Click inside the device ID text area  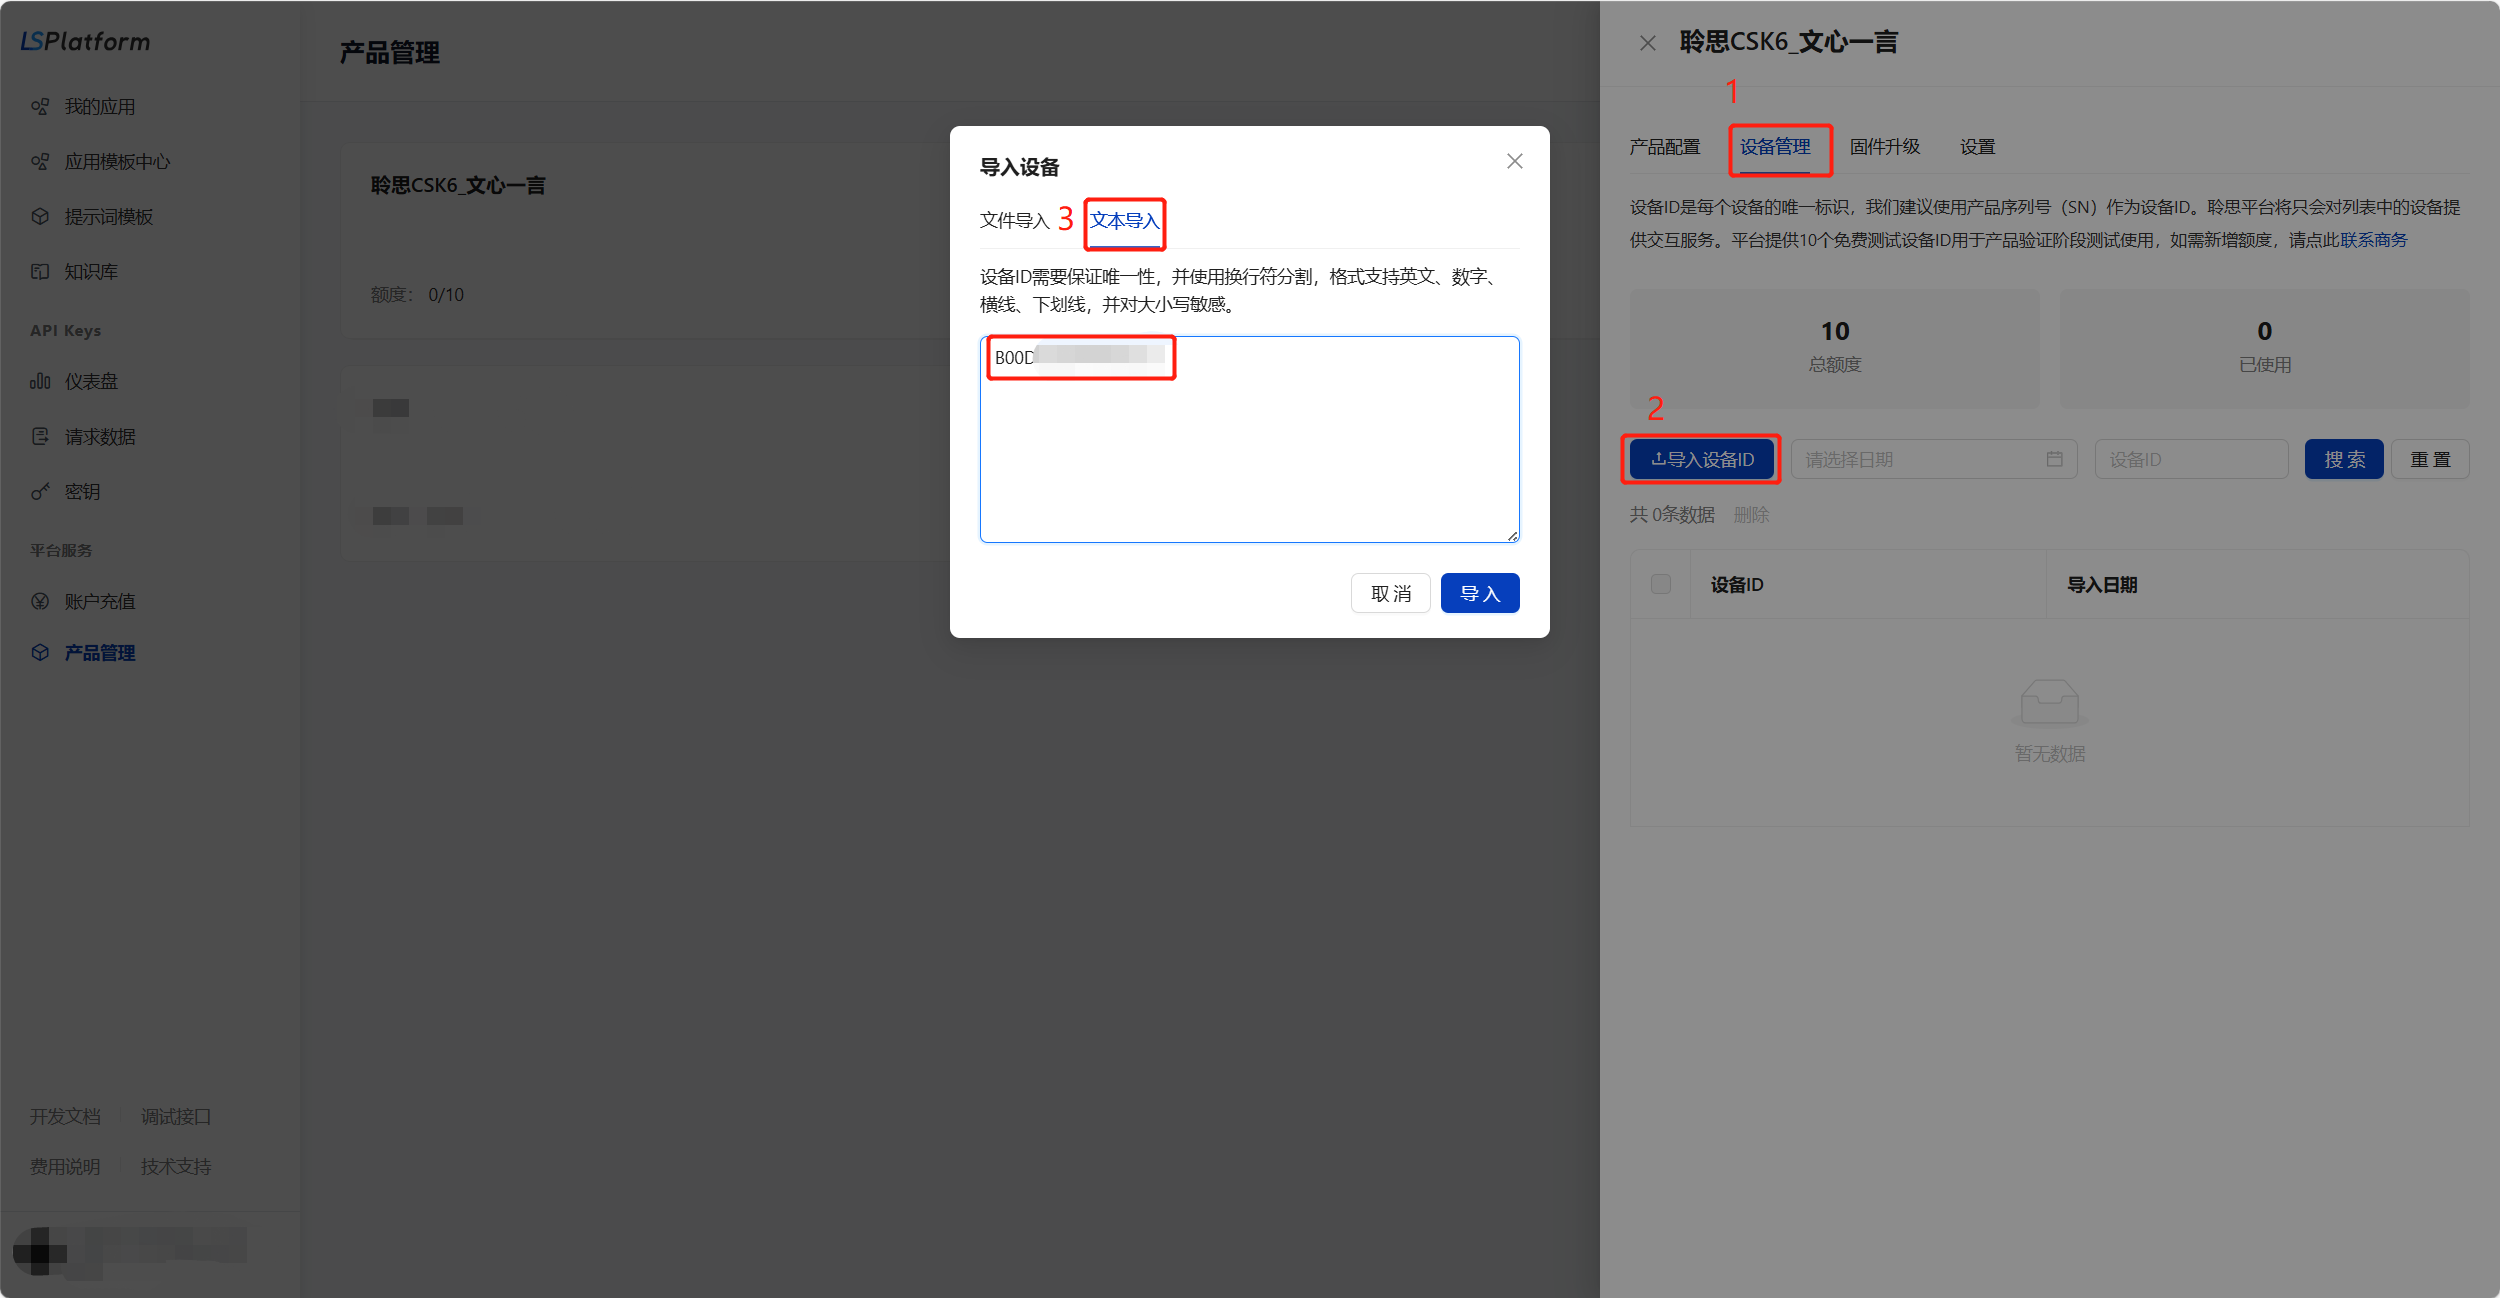click(x=1250, y=460)
